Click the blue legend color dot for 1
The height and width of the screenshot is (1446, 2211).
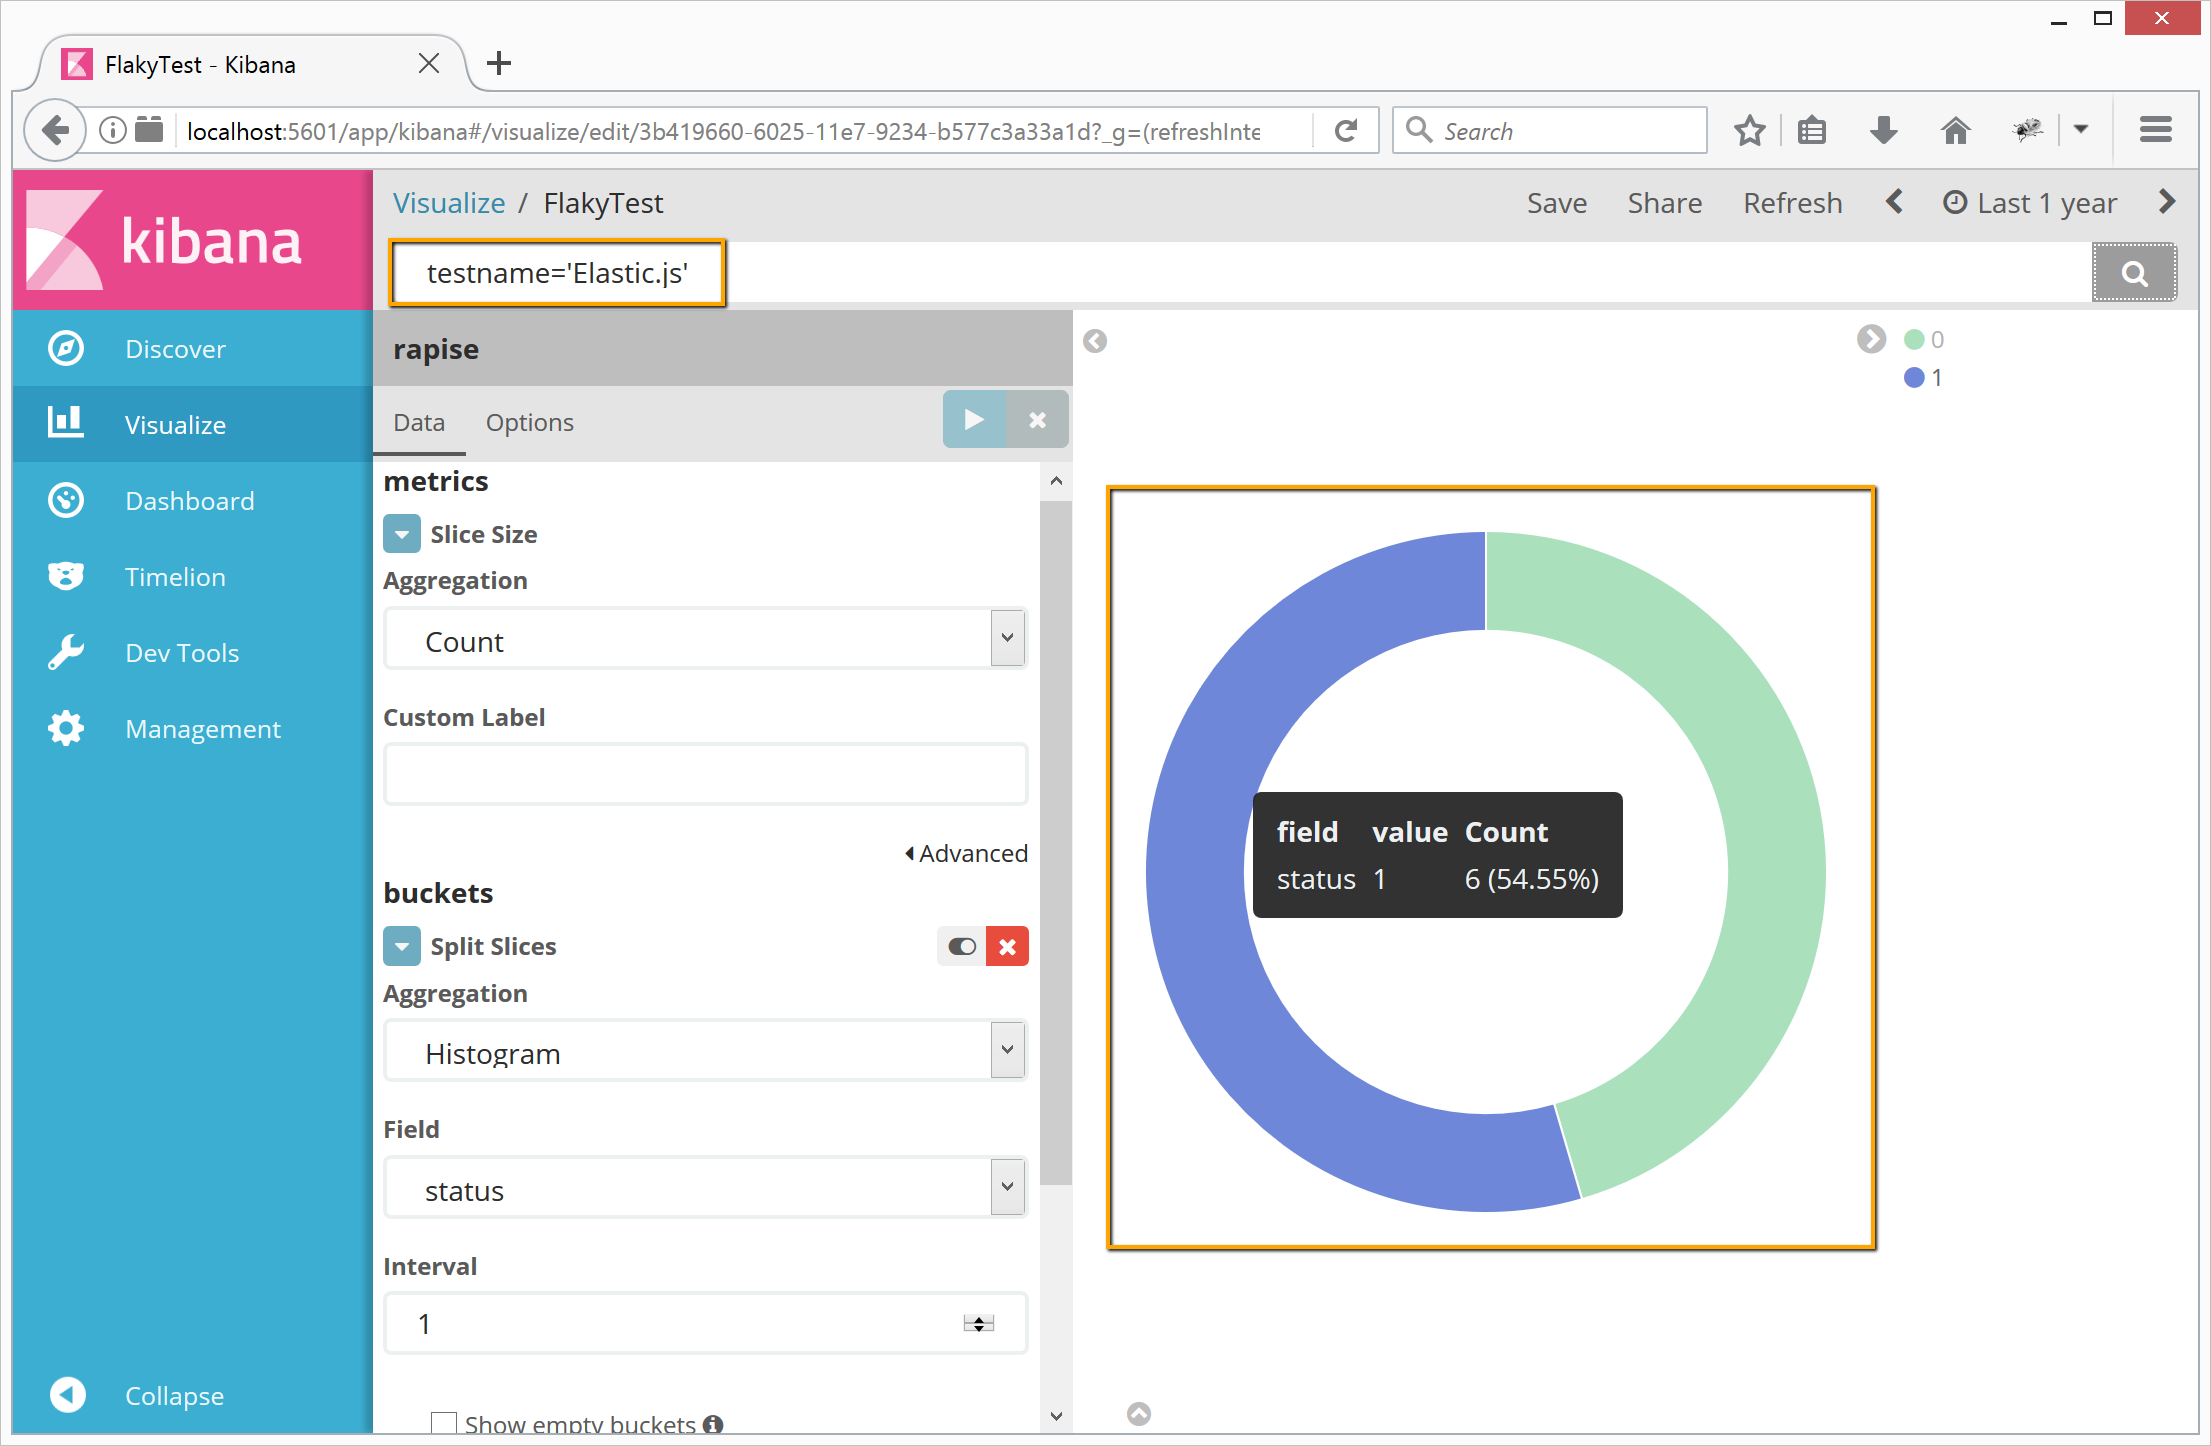pyautogui.click(x=1914, y=378)
